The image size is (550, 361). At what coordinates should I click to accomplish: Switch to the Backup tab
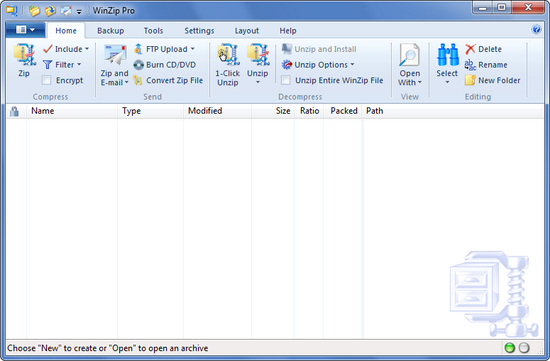point(110,31)
